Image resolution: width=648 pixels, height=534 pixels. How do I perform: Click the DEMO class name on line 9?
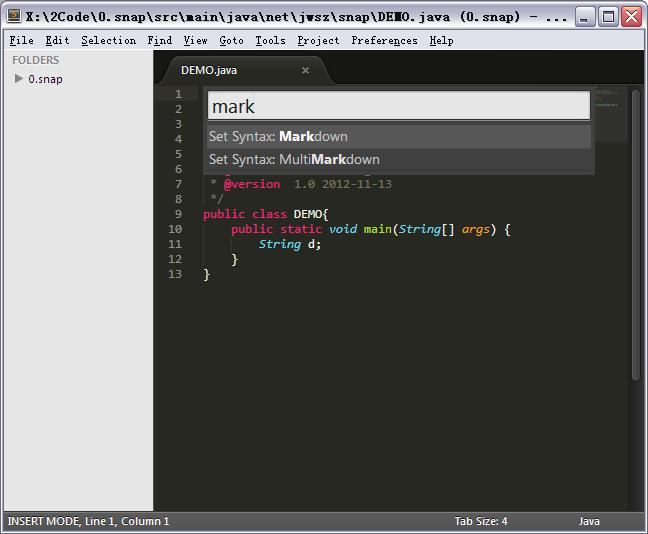point(307,214)
